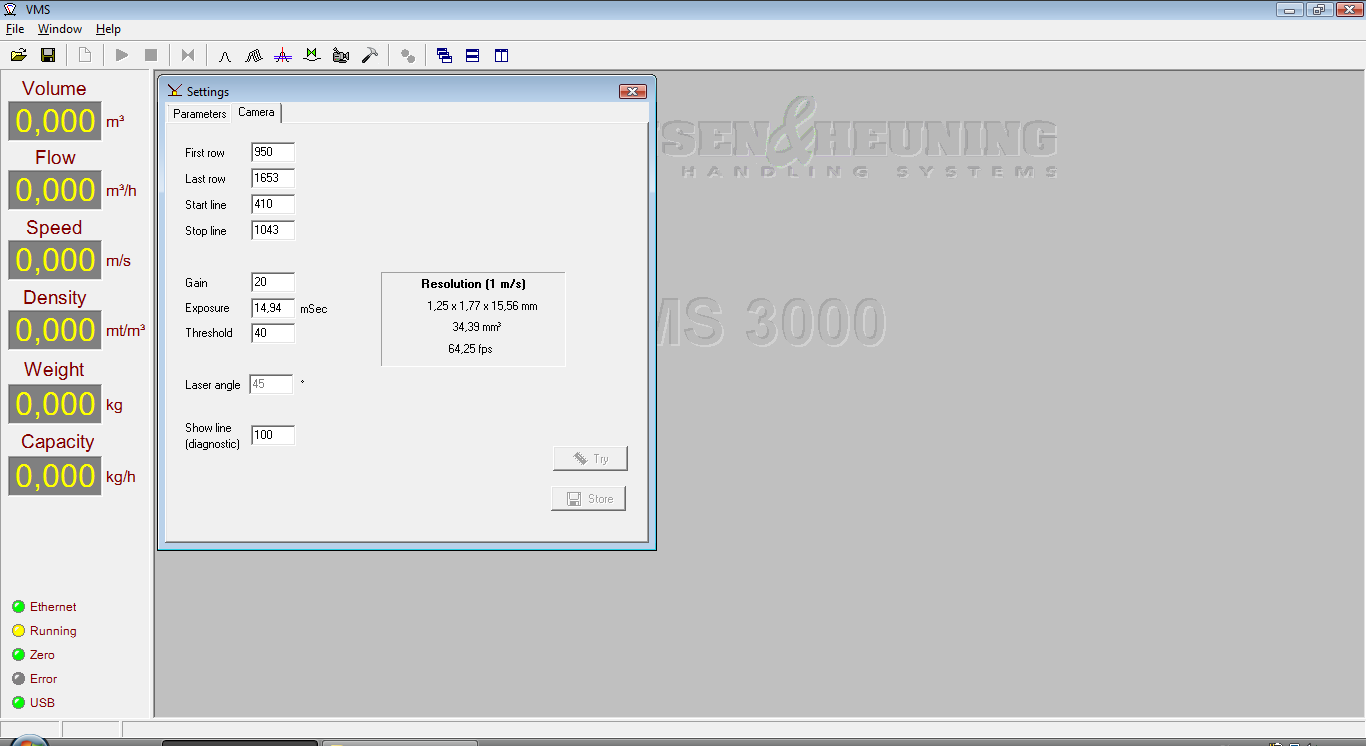Click the Ethernet status indicator light

click(18, 607)
